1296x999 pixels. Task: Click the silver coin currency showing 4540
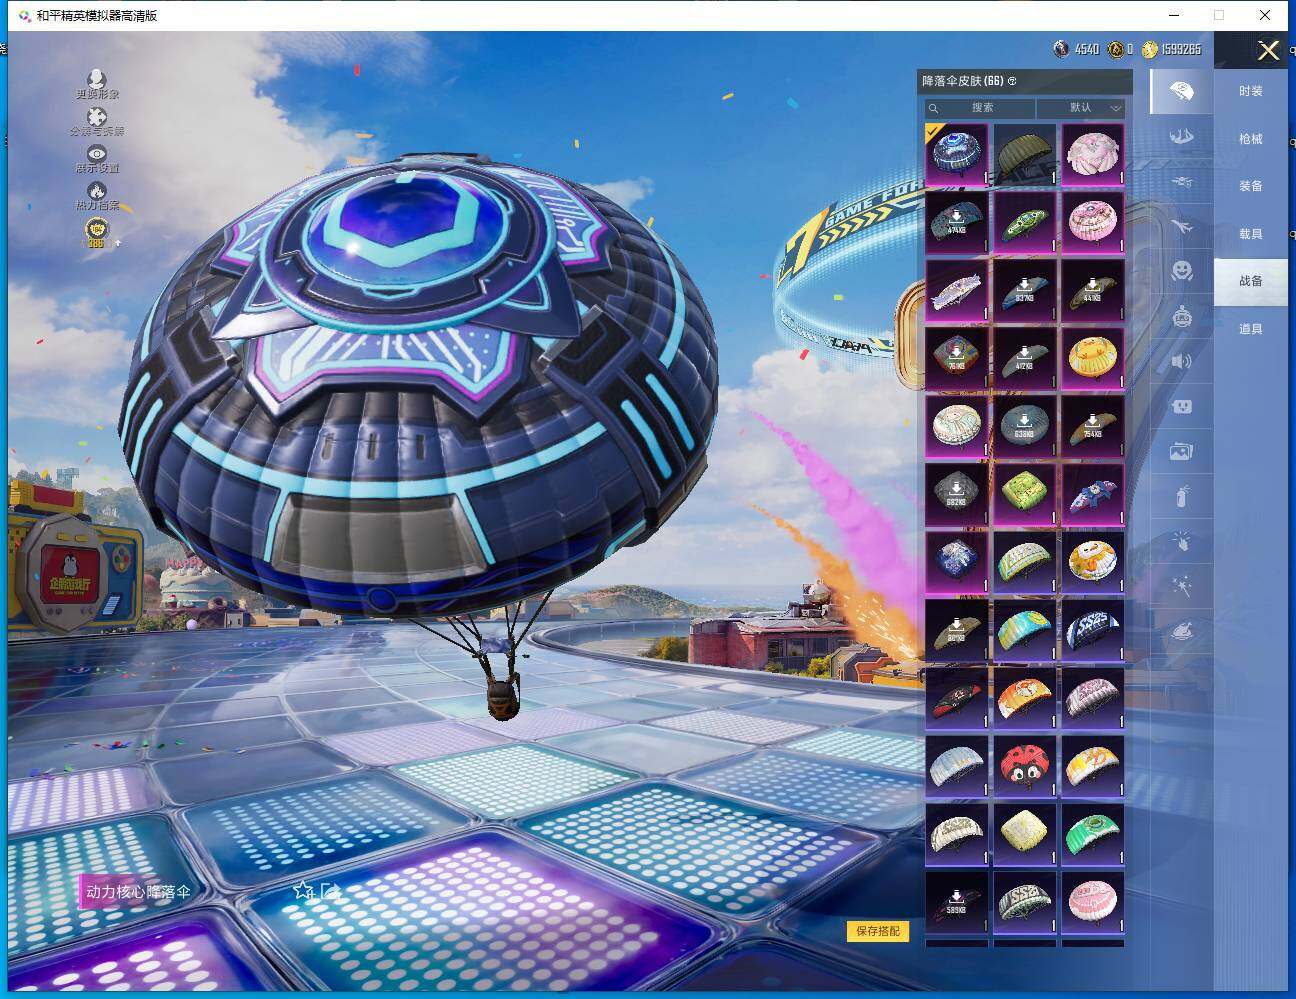pos(1076,49)
